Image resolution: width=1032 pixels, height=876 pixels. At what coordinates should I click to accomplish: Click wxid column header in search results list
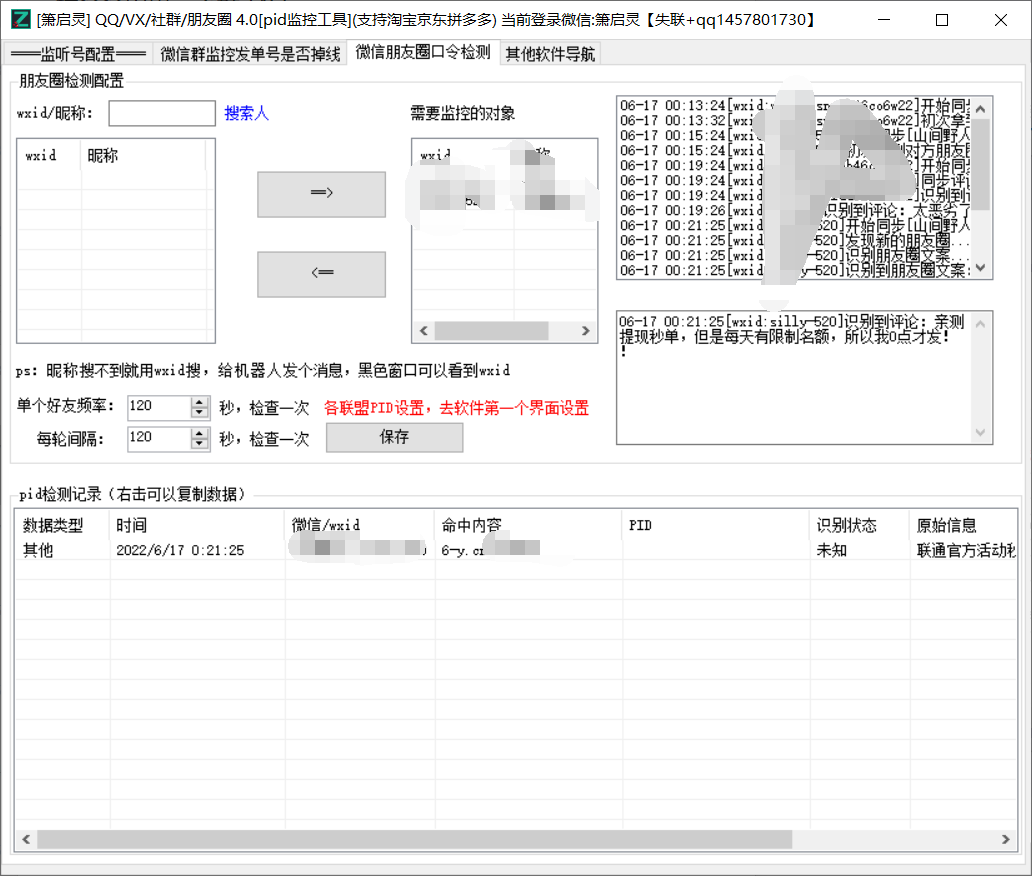pyautogui.click(x=49, y=155)
